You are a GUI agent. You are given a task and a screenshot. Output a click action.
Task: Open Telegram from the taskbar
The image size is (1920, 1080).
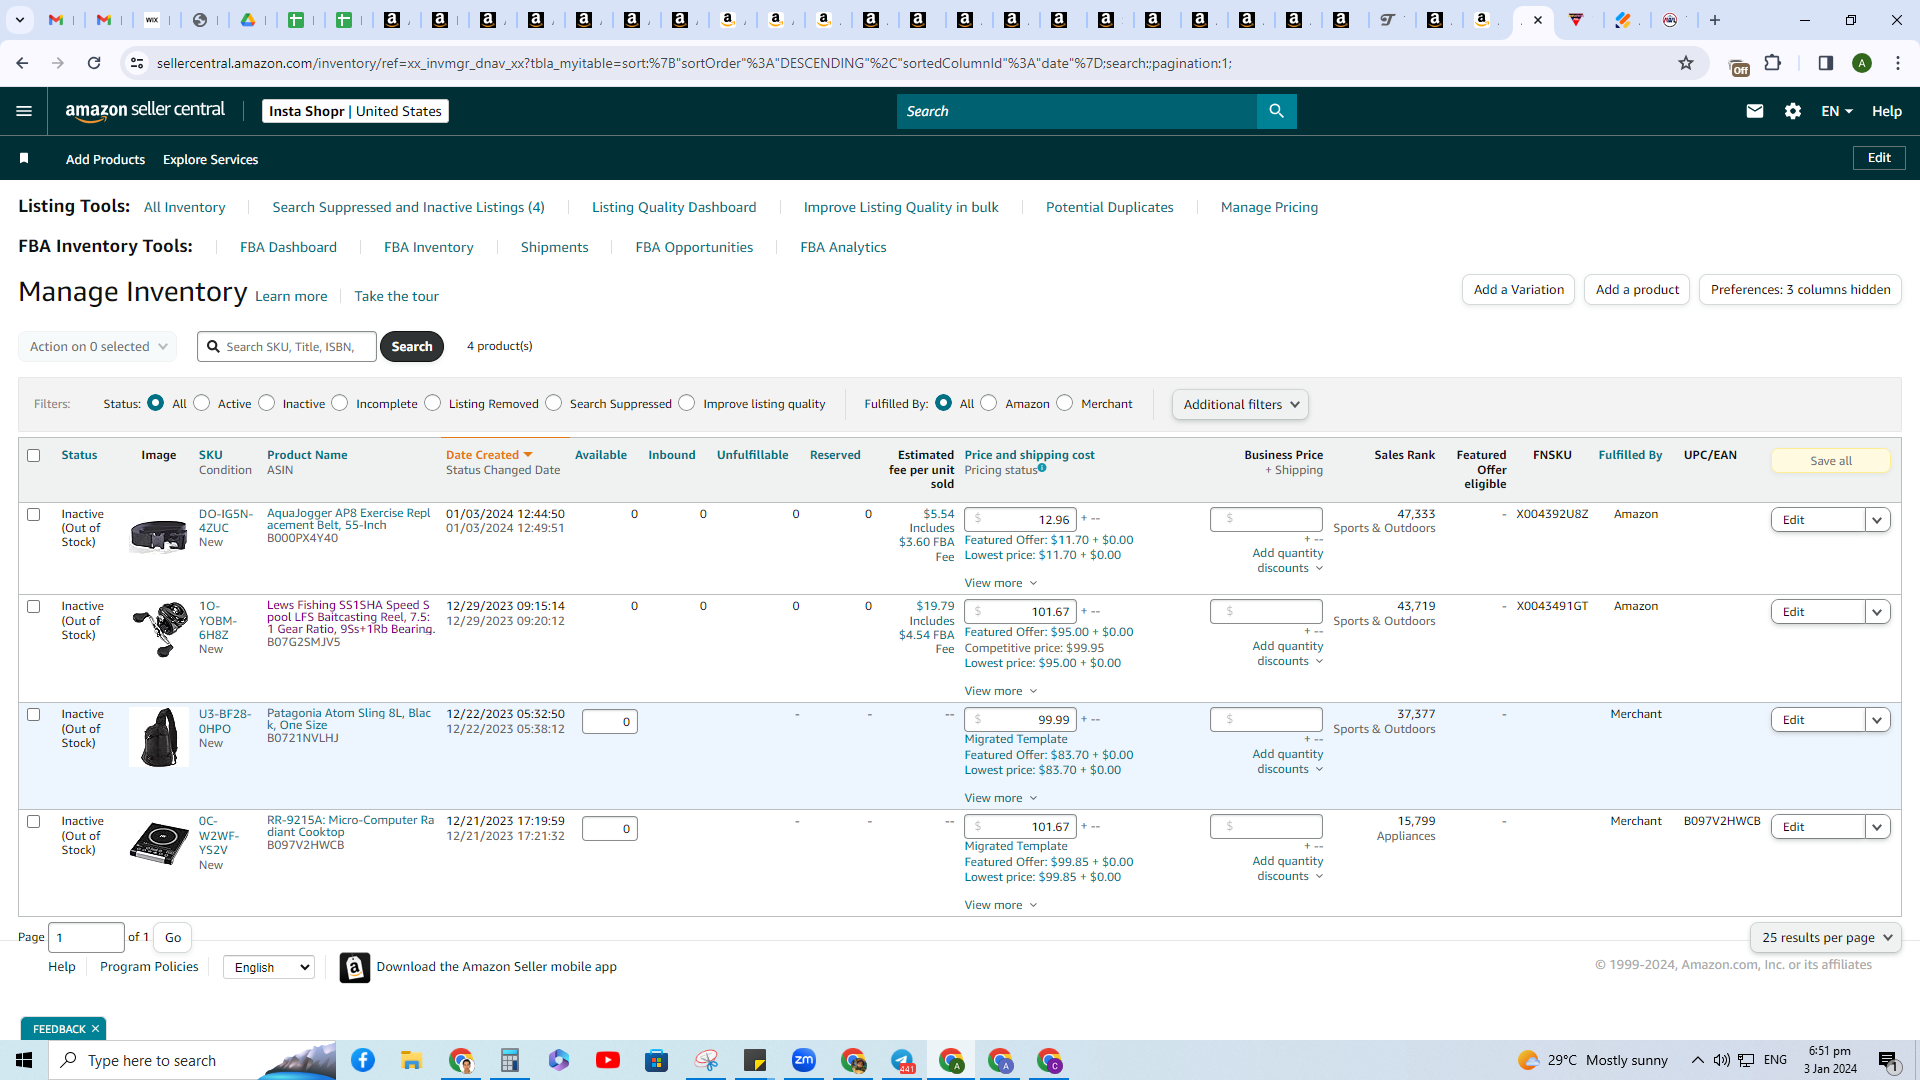[902, 1060]
